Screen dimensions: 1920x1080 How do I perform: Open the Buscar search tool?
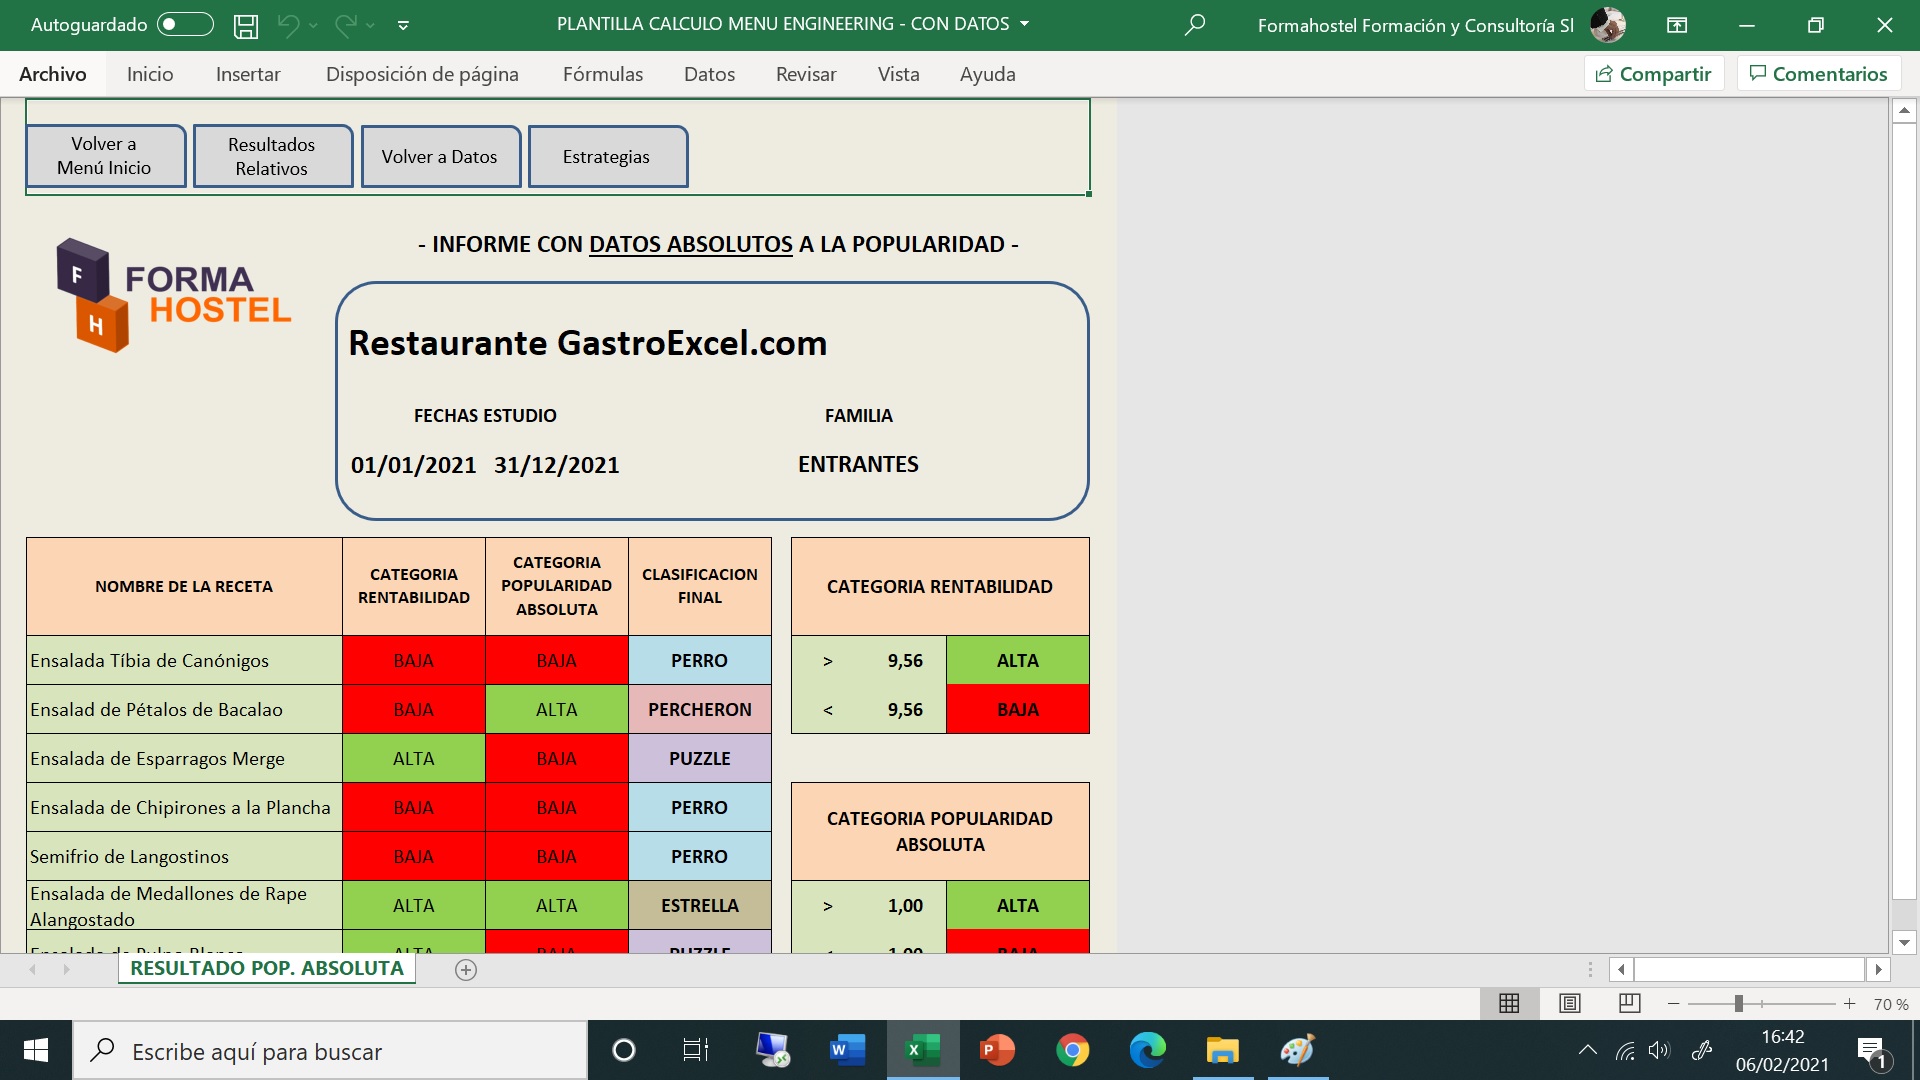pos(1194,25)
